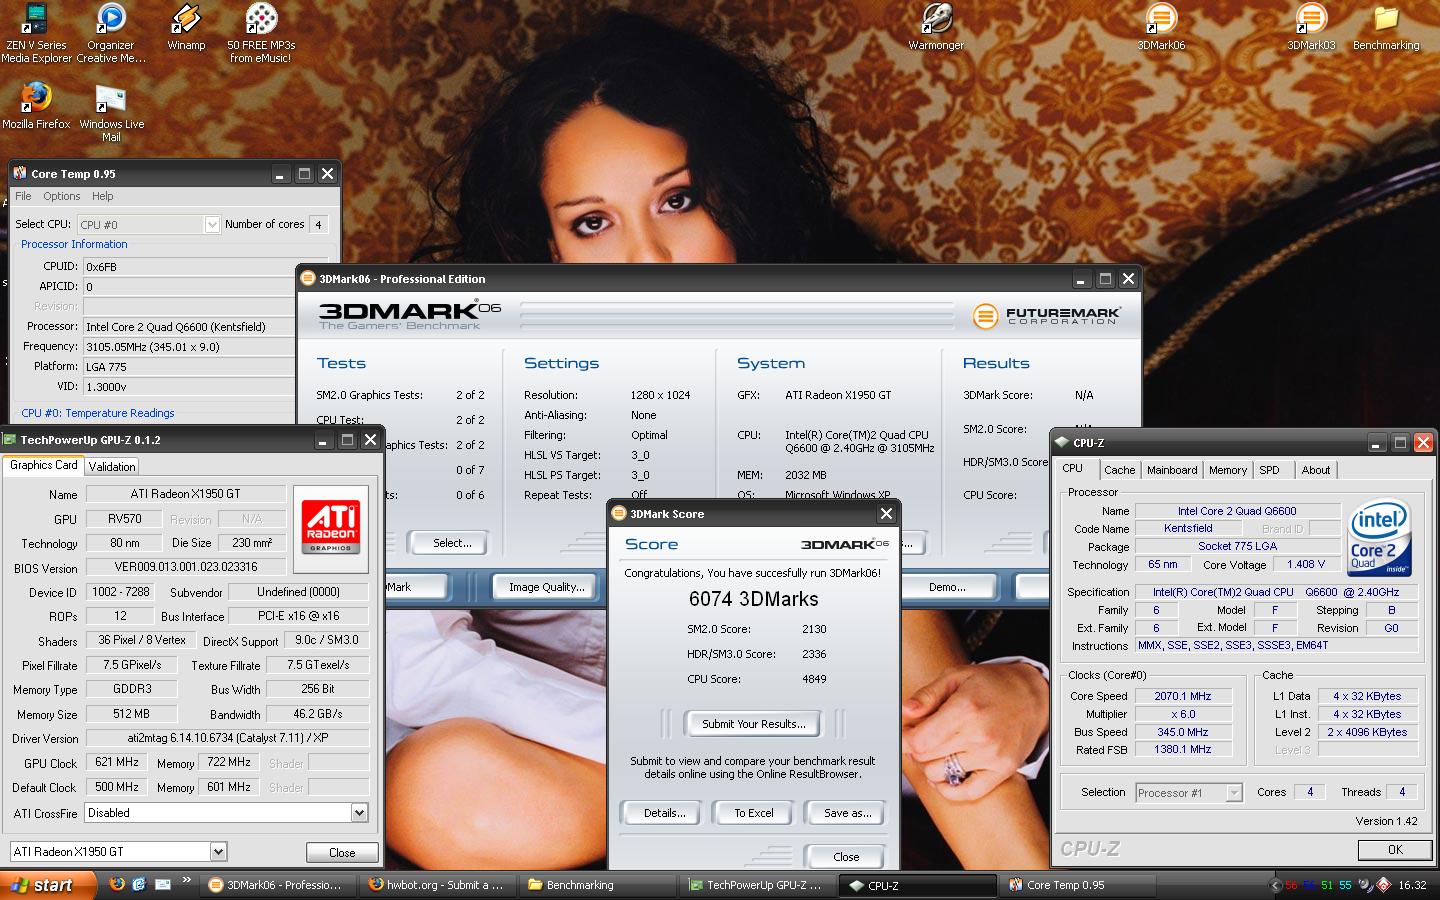Expand the quick launch overflow chevron

pyautogui.click(x=186, y=881)
